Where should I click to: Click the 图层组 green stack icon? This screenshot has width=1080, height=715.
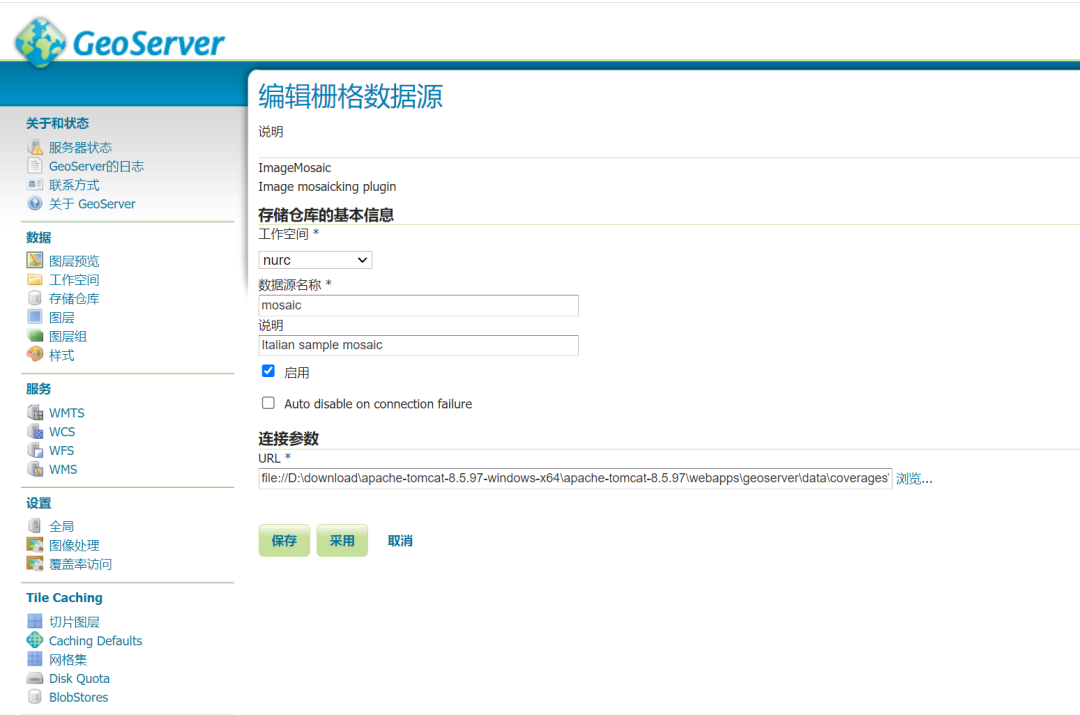coord(35,335)
